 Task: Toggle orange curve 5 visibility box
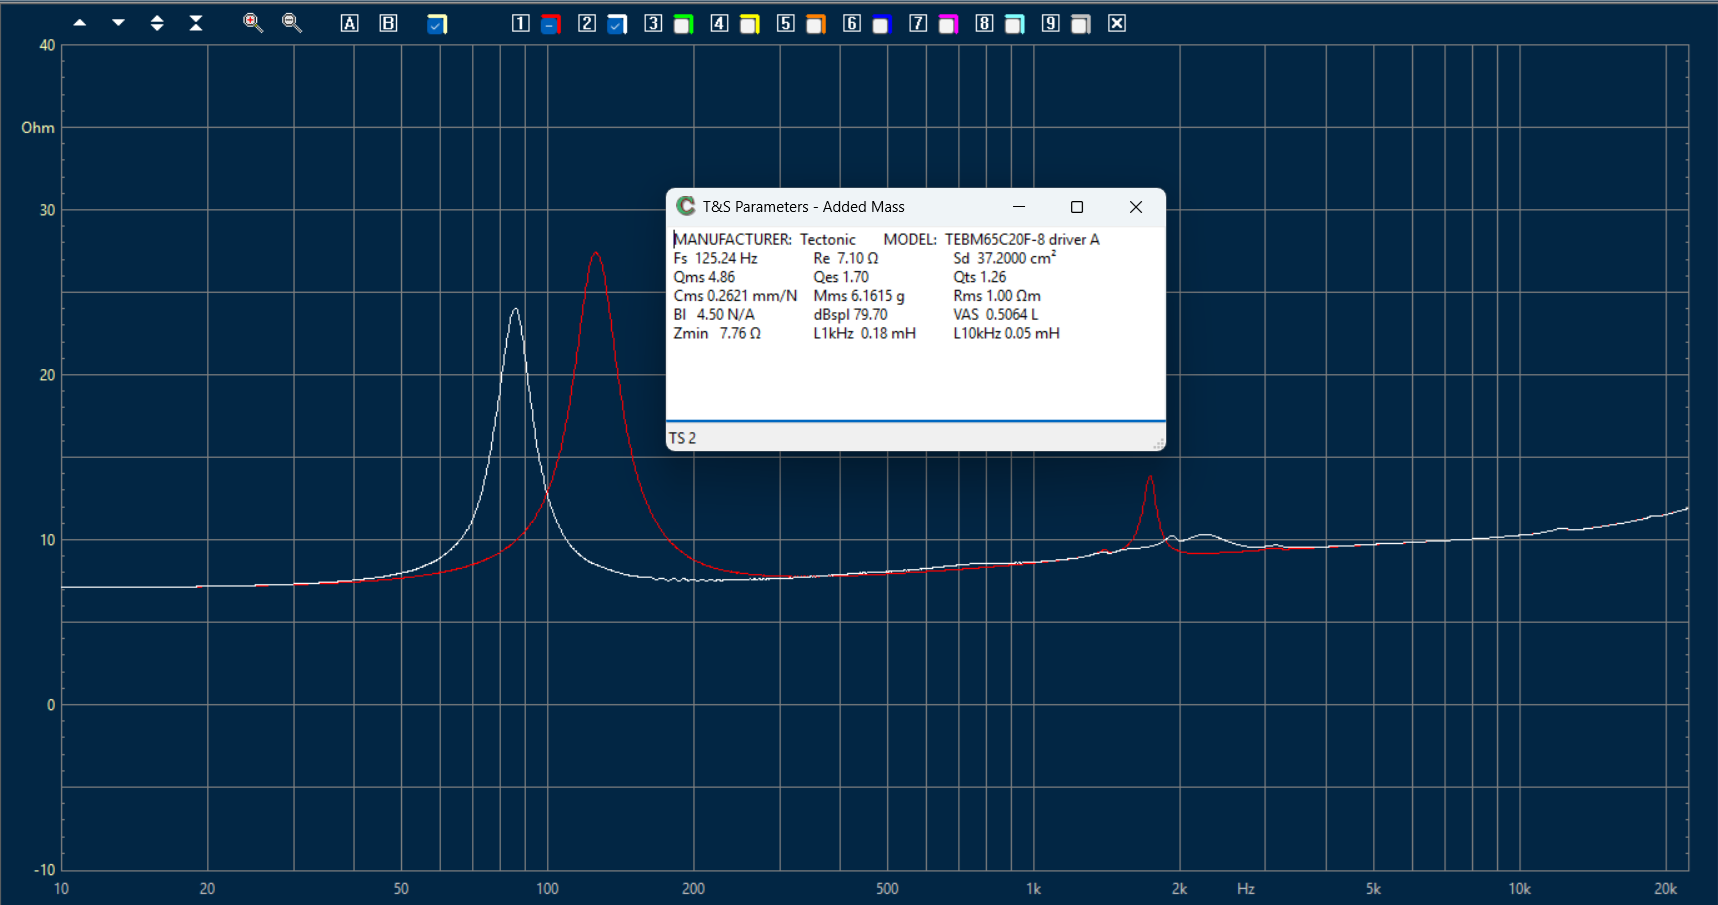(x=816, y=24)
